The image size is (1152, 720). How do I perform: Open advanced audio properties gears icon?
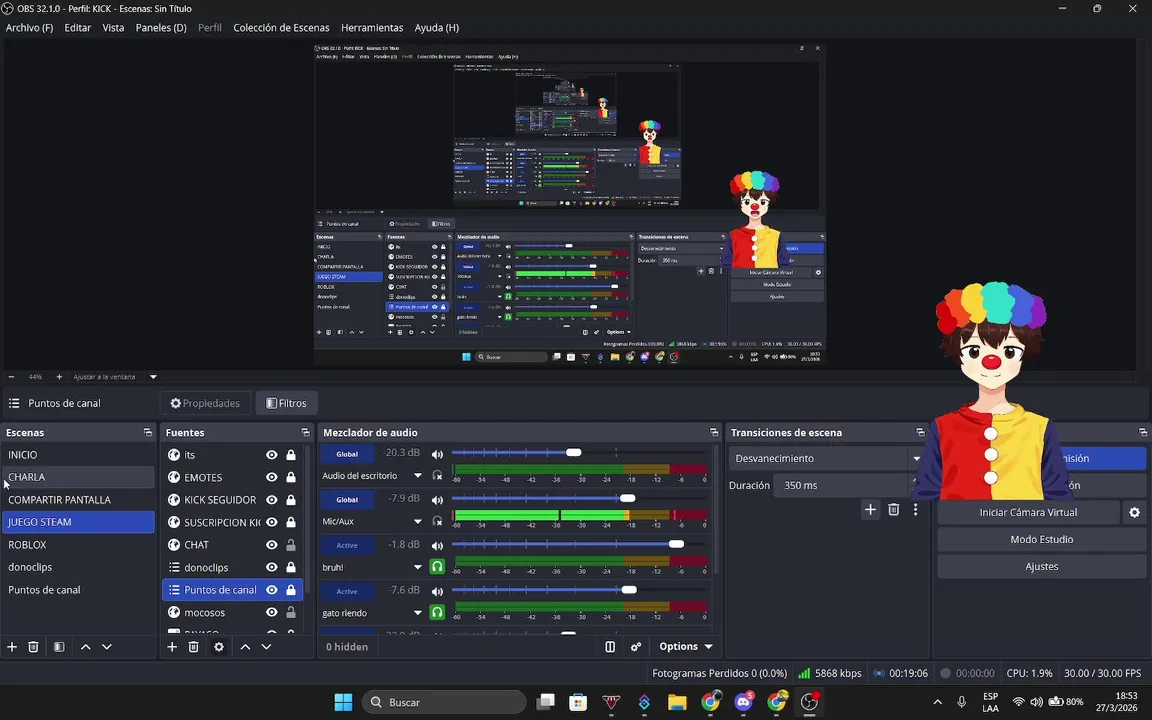[636, 647]
